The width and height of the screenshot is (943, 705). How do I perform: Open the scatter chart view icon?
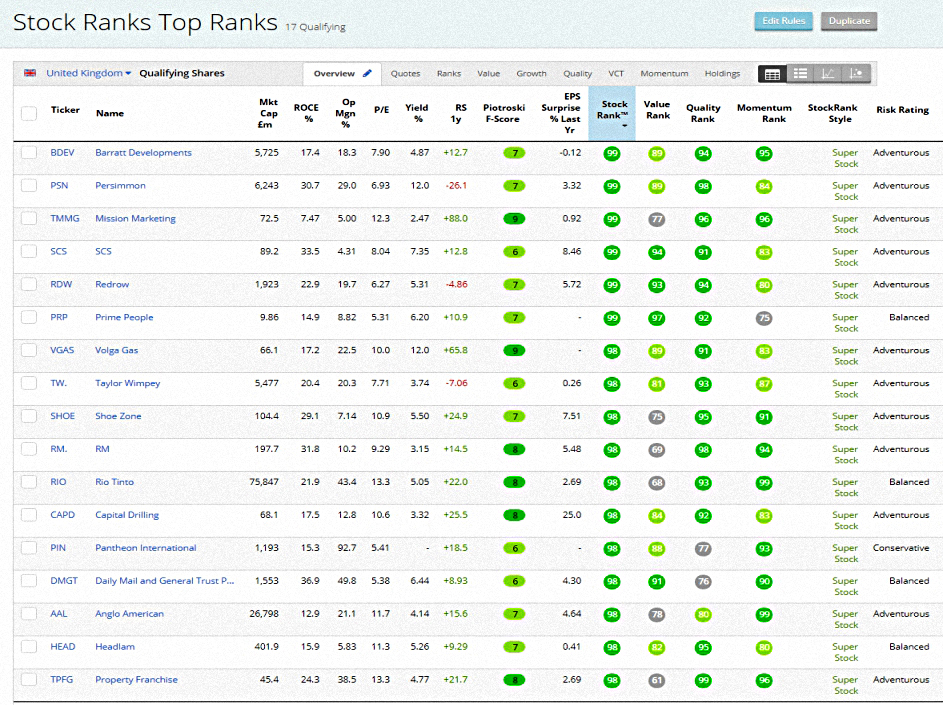(856, 74)
